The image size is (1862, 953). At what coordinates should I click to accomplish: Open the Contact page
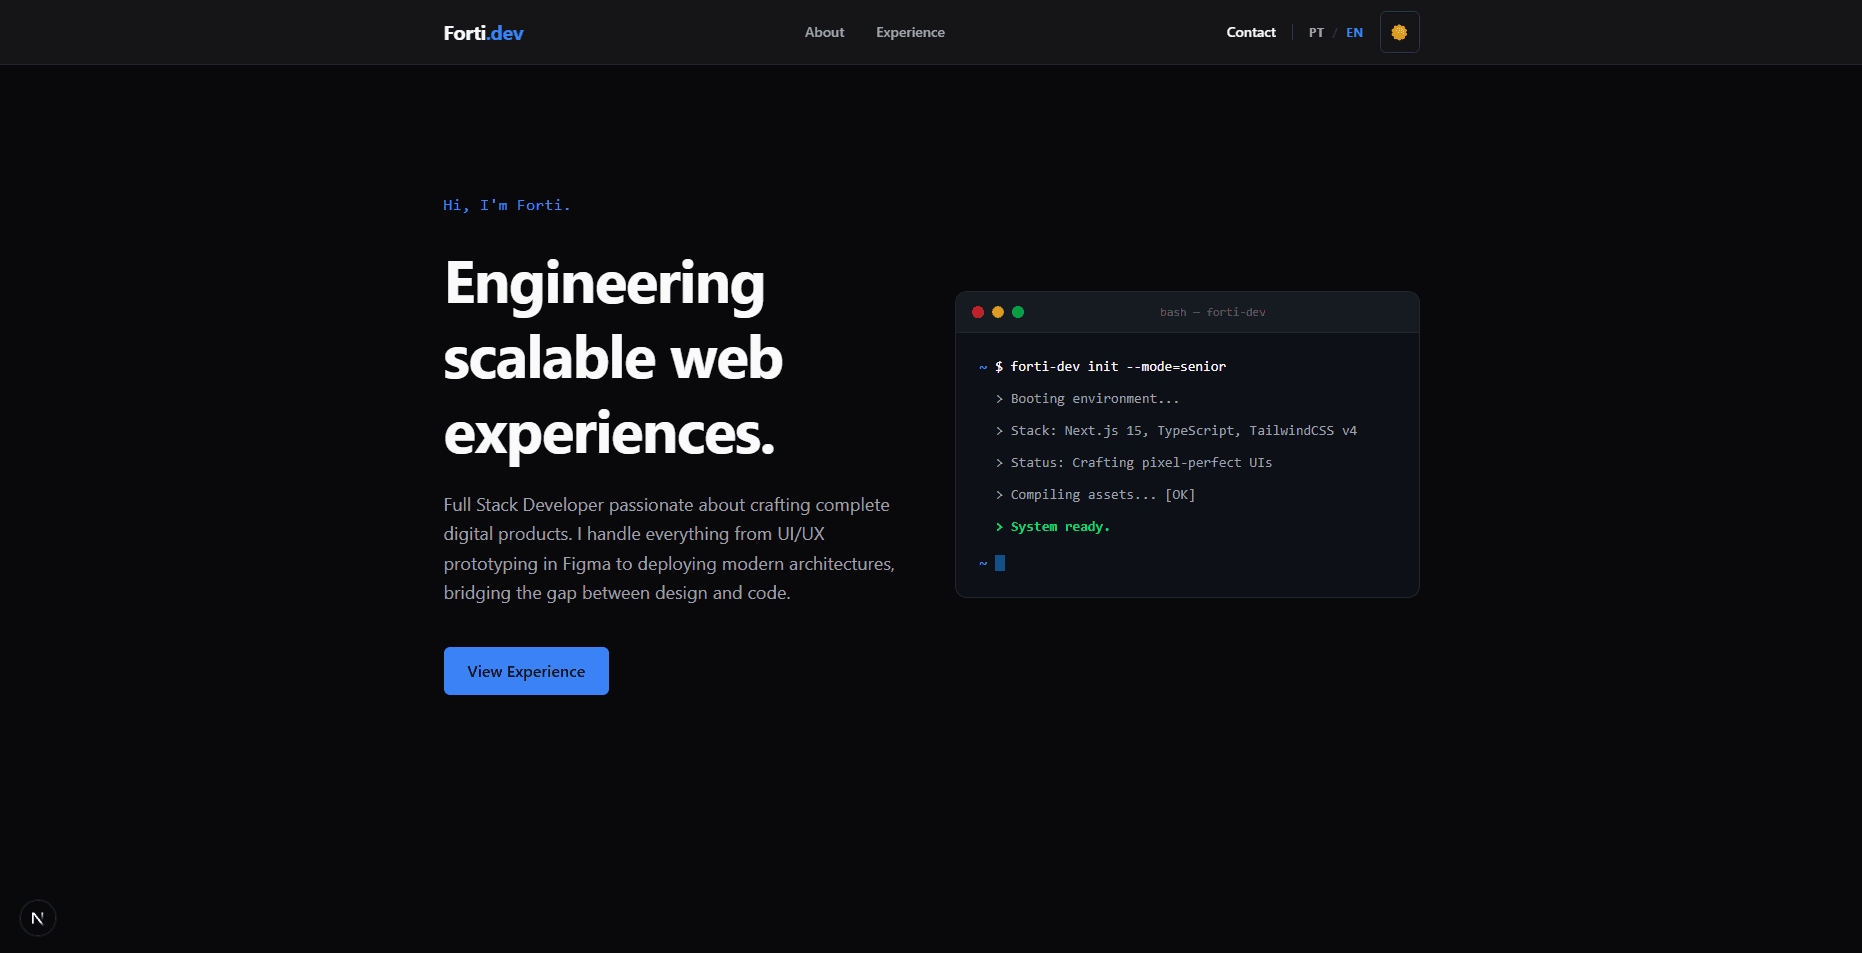tap(1250, 31)
